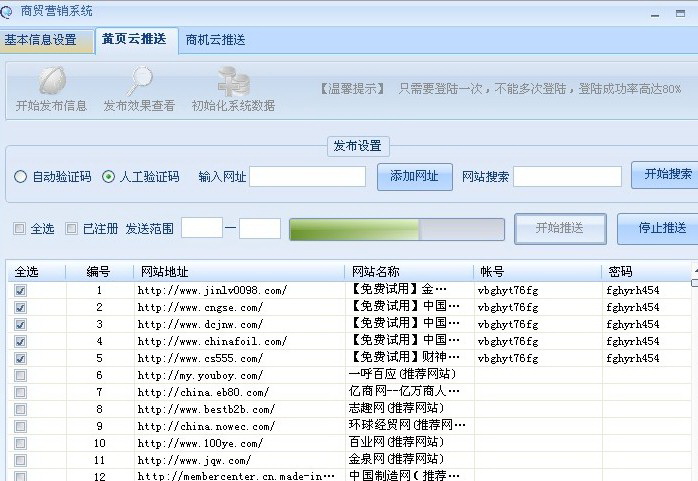Minimize the 商贸营销系统 window

coord(655,14)
